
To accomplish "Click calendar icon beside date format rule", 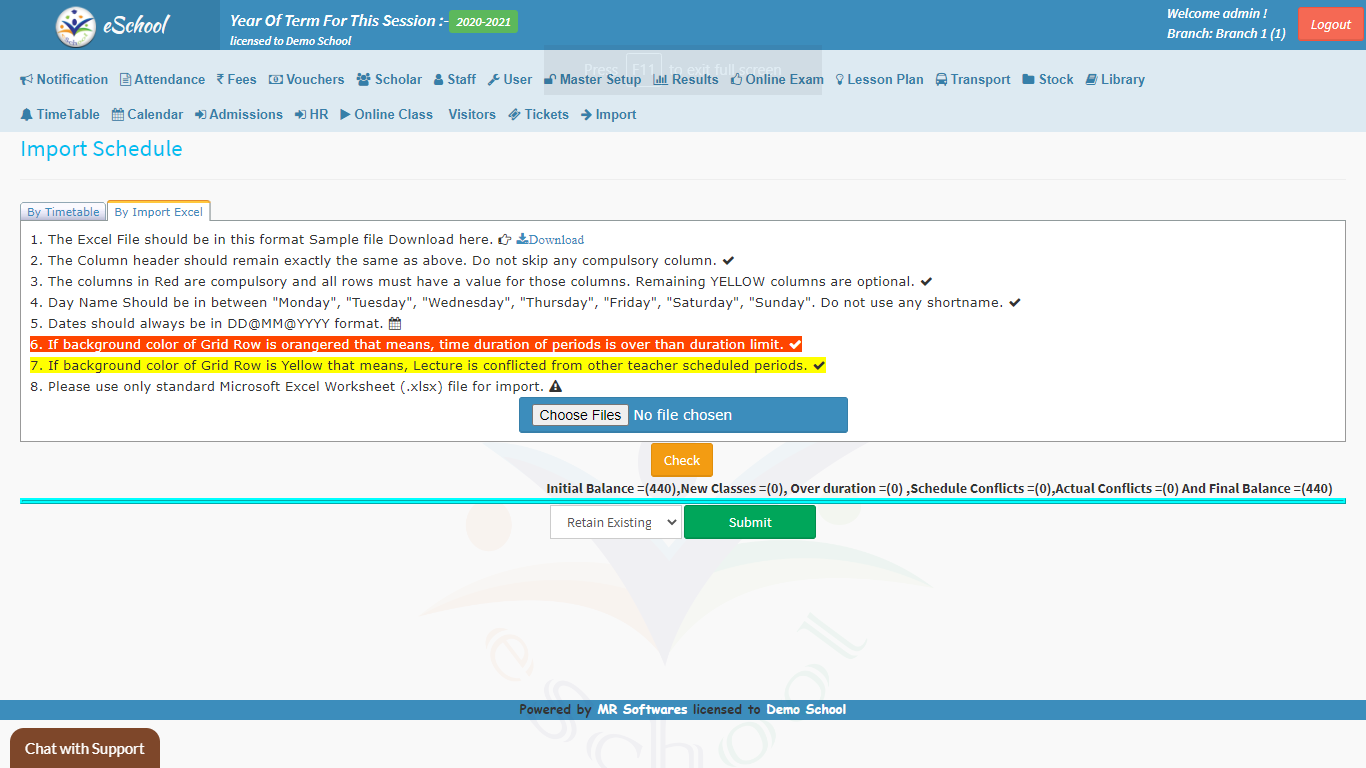I will (x=394, y=324).
